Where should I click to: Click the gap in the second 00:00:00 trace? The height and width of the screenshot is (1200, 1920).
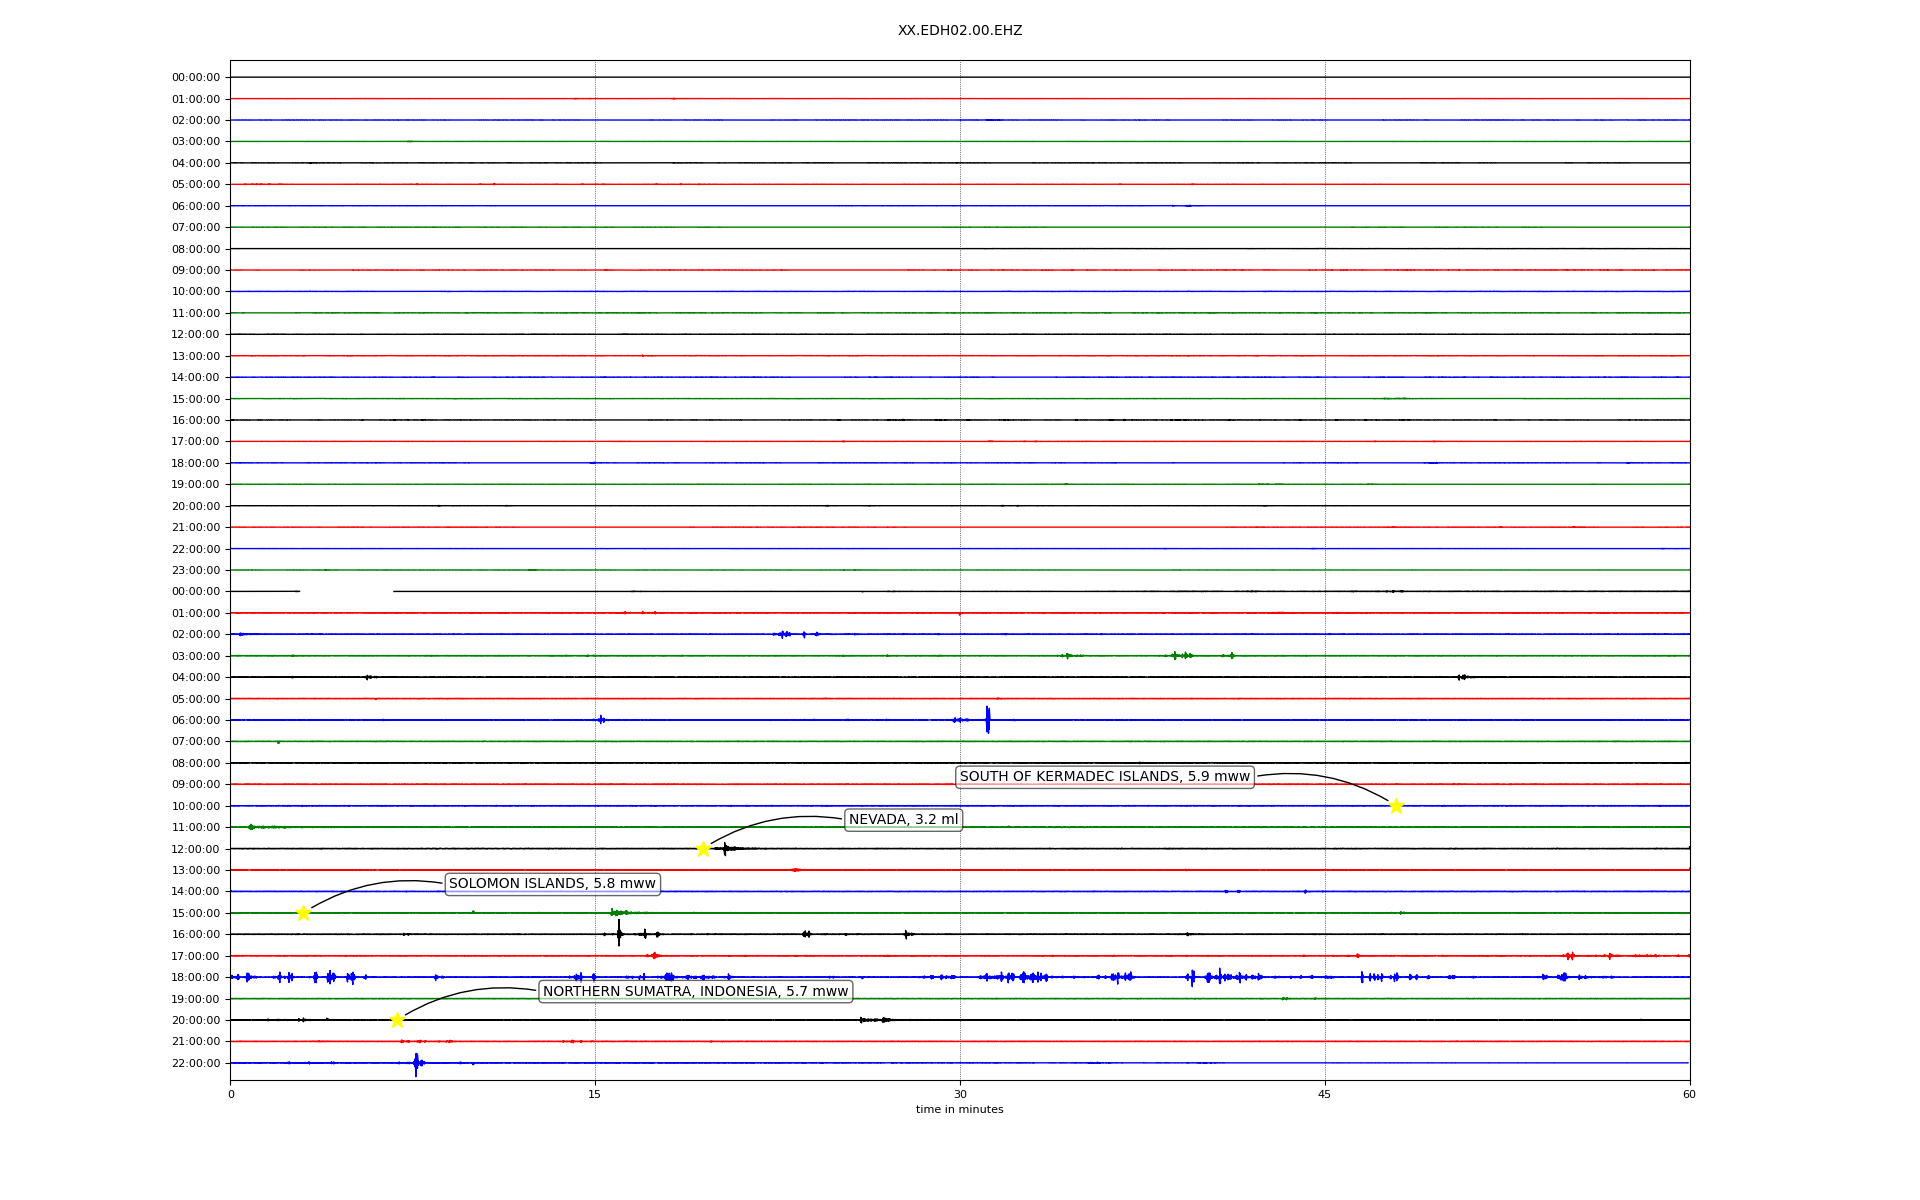[x=346, y=592]
